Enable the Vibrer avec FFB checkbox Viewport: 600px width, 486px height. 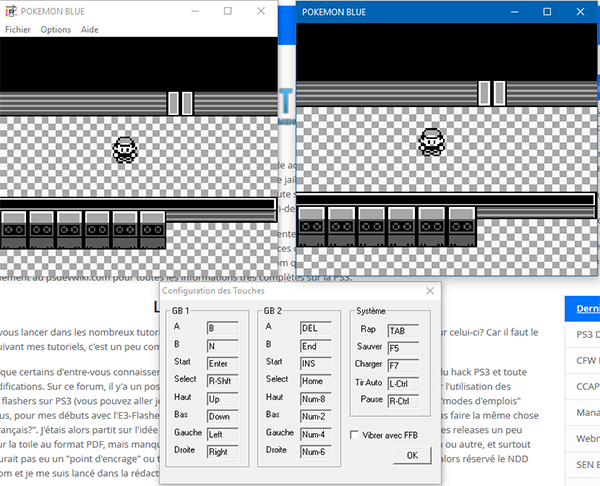pos(354,435)
